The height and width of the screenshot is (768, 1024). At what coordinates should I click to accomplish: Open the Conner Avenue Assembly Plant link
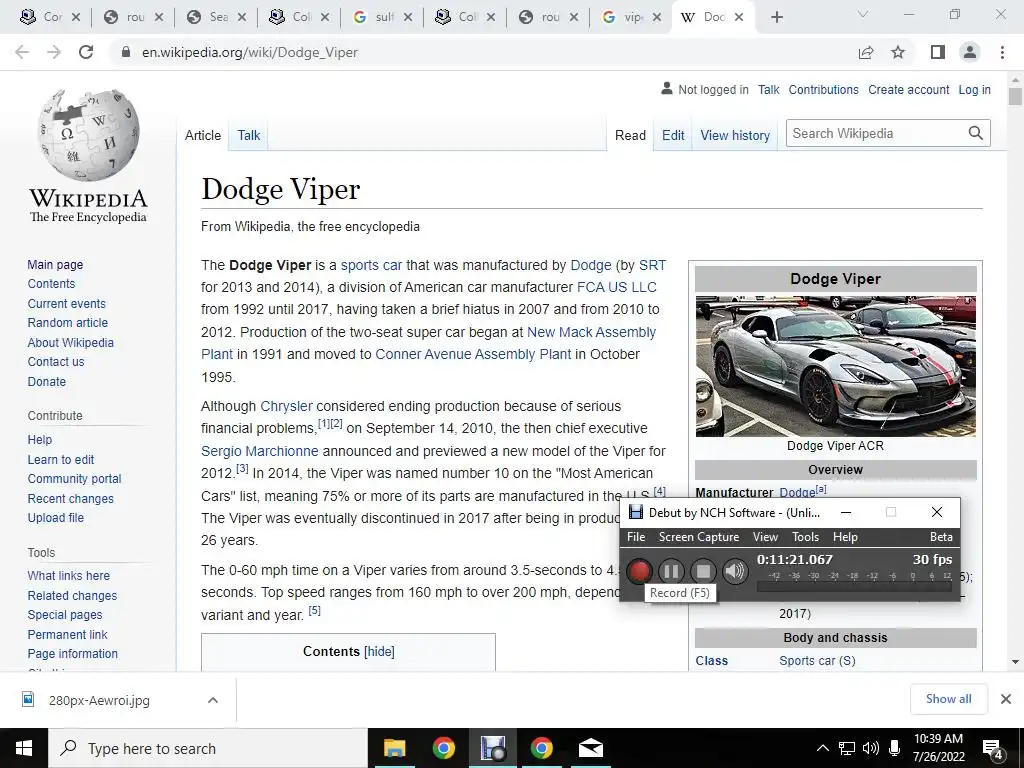[473, 354]
